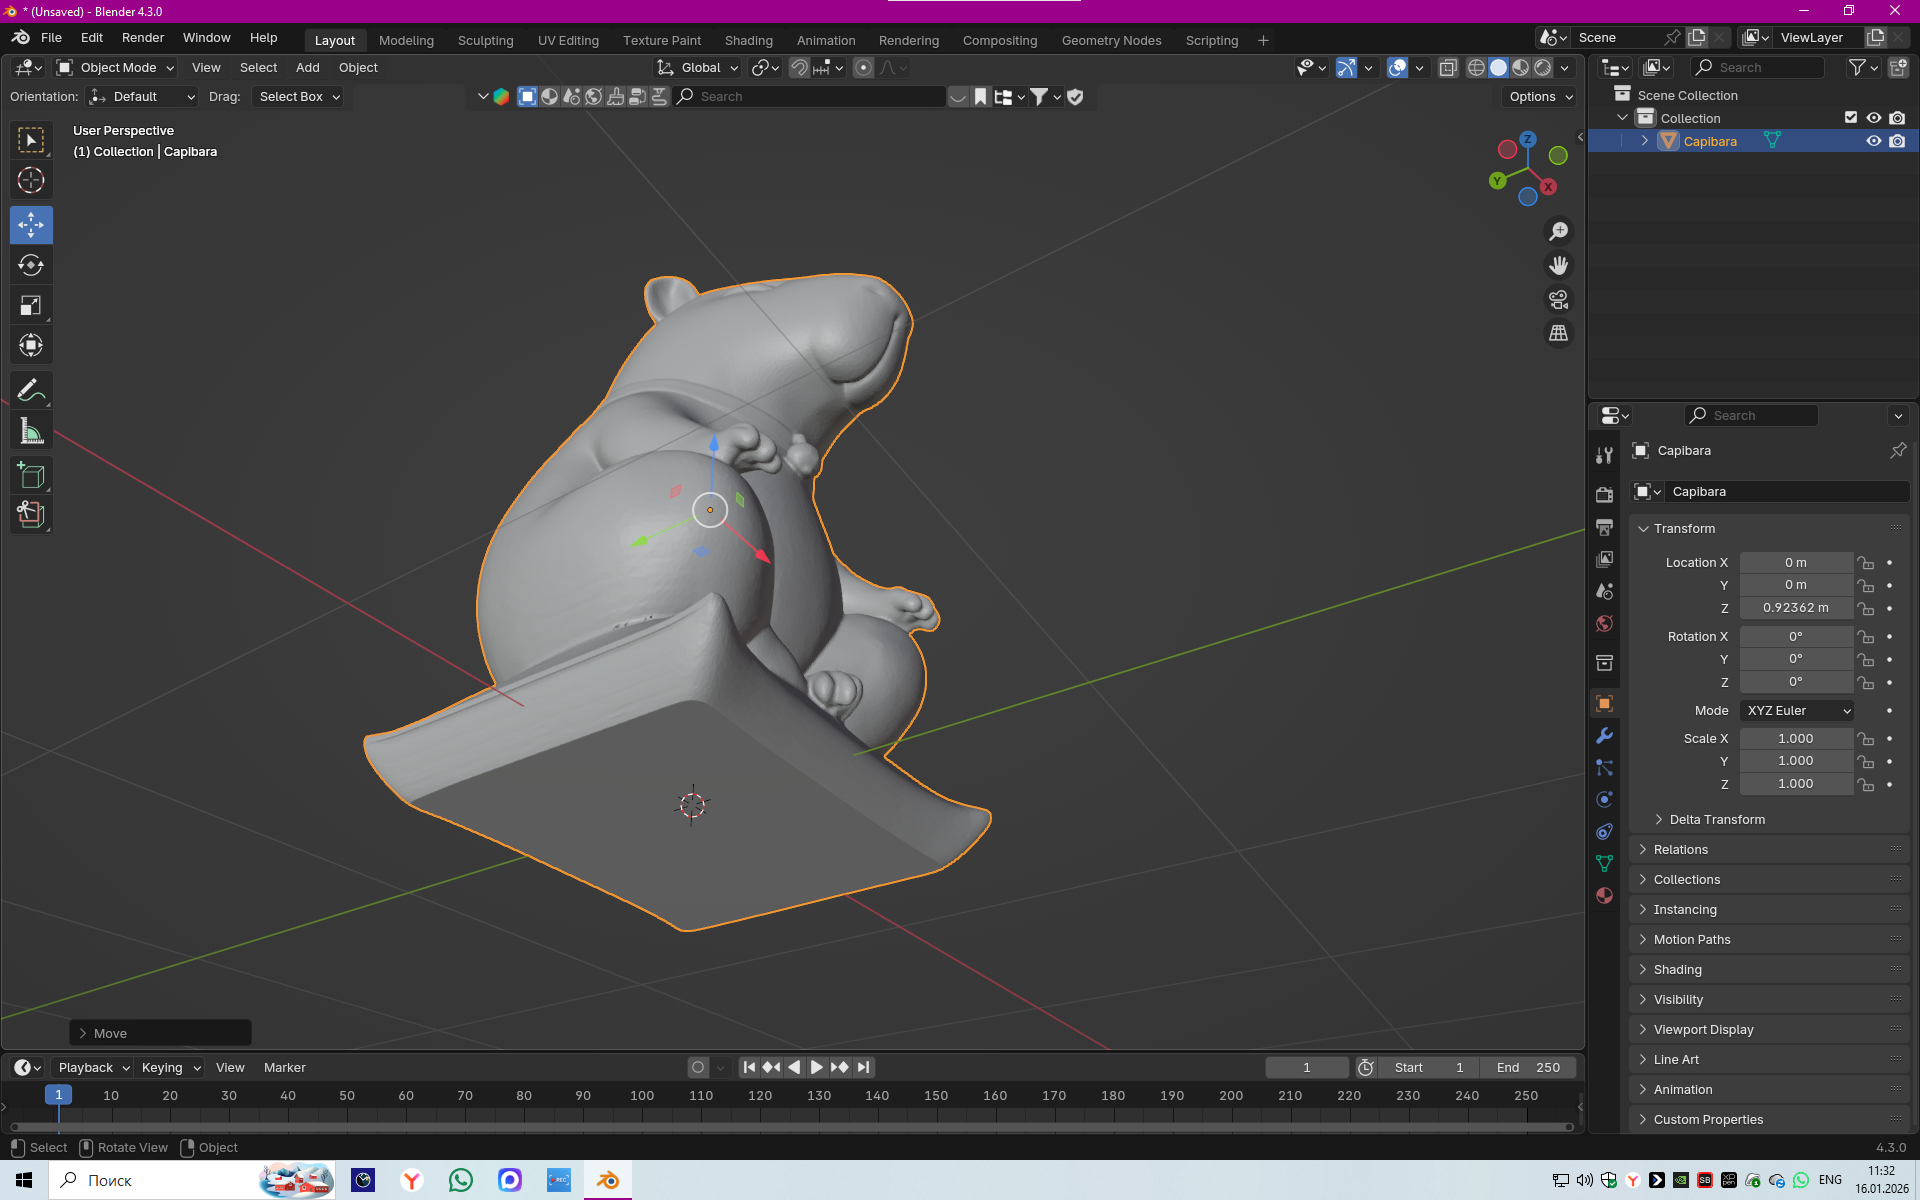Image resolution: width=1920 pixels, height=1200 pixels.
Task: Open the Physics properties tab
Action: [1605, 800]
